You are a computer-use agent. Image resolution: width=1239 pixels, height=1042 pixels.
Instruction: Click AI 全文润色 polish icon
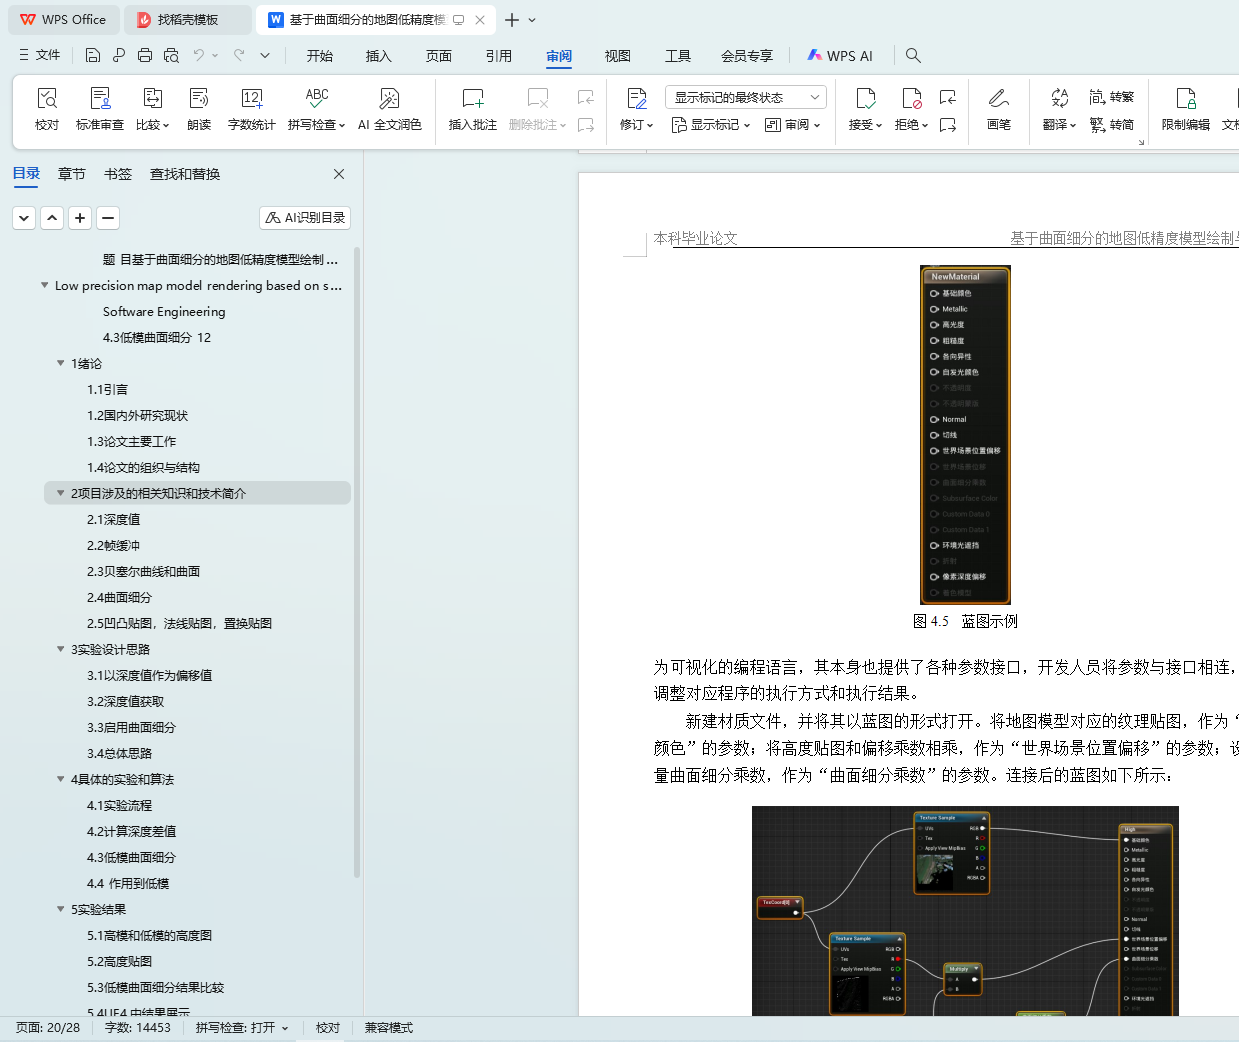coord(390,108)
